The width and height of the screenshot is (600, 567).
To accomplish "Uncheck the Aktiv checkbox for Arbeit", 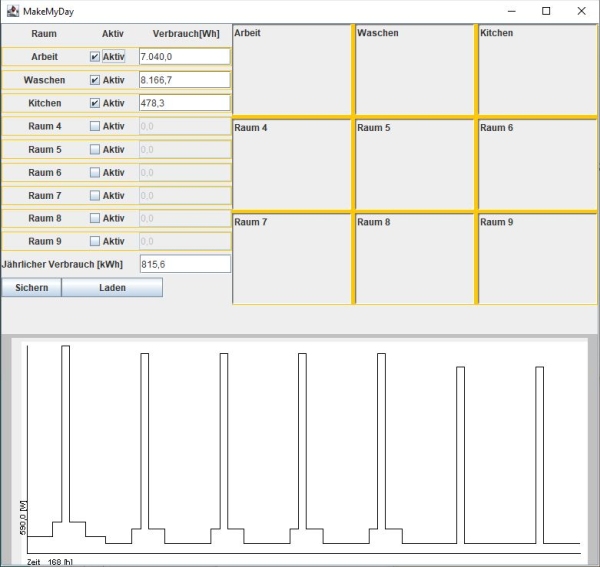I will pos(95,57).
